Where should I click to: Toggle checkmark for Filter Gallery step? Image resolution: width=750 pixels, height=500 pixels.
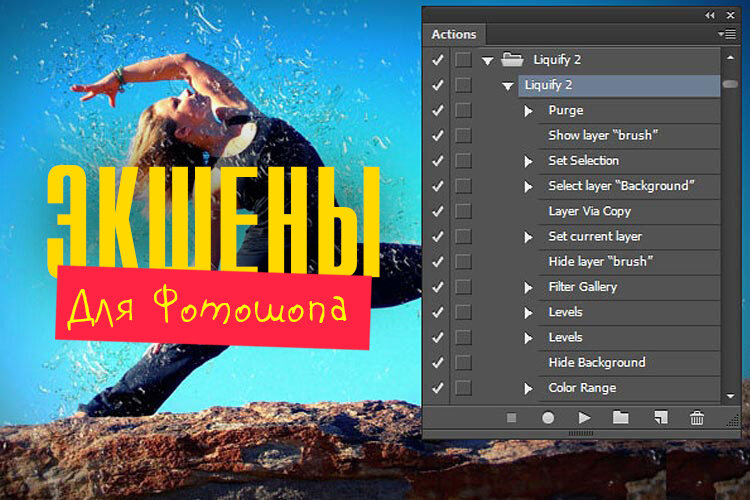[437, 287]
